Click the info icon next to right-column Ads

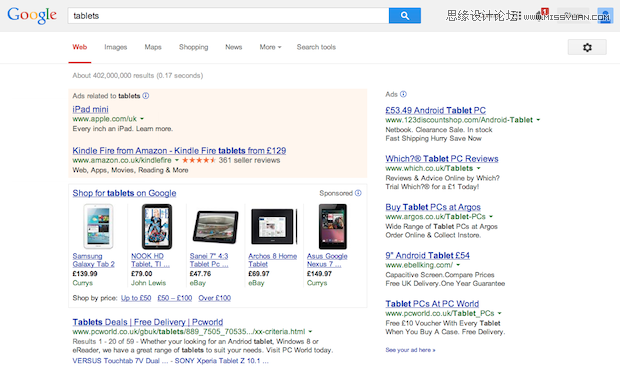point(403,94)
